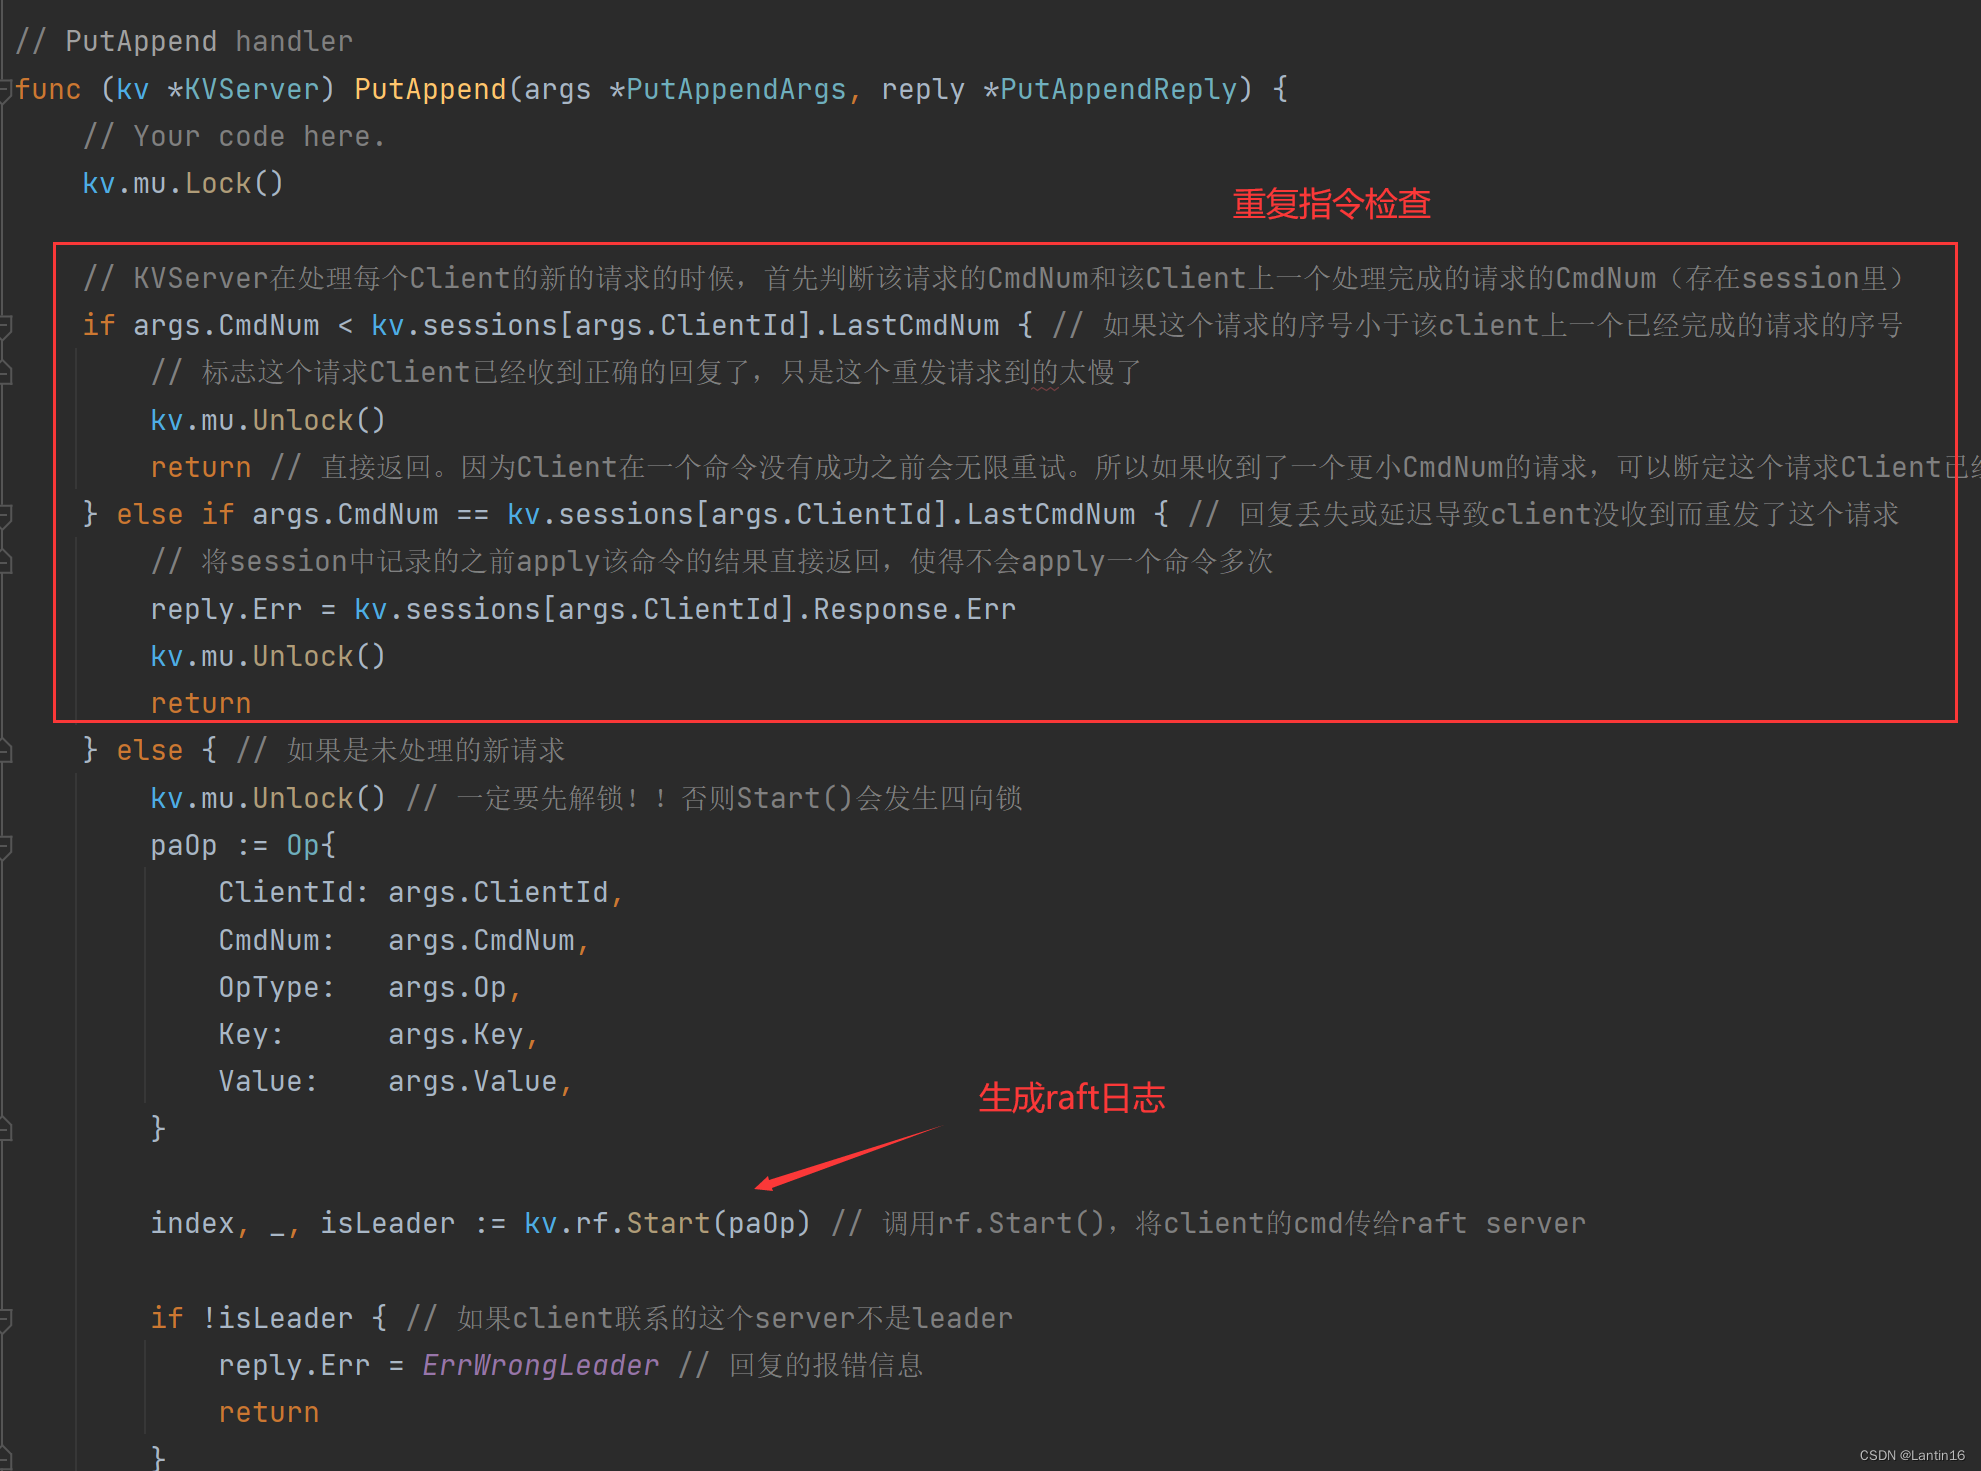
Task: Click fold-end marker beside '将session中记录' comment
Action: [x=5, y=562]
